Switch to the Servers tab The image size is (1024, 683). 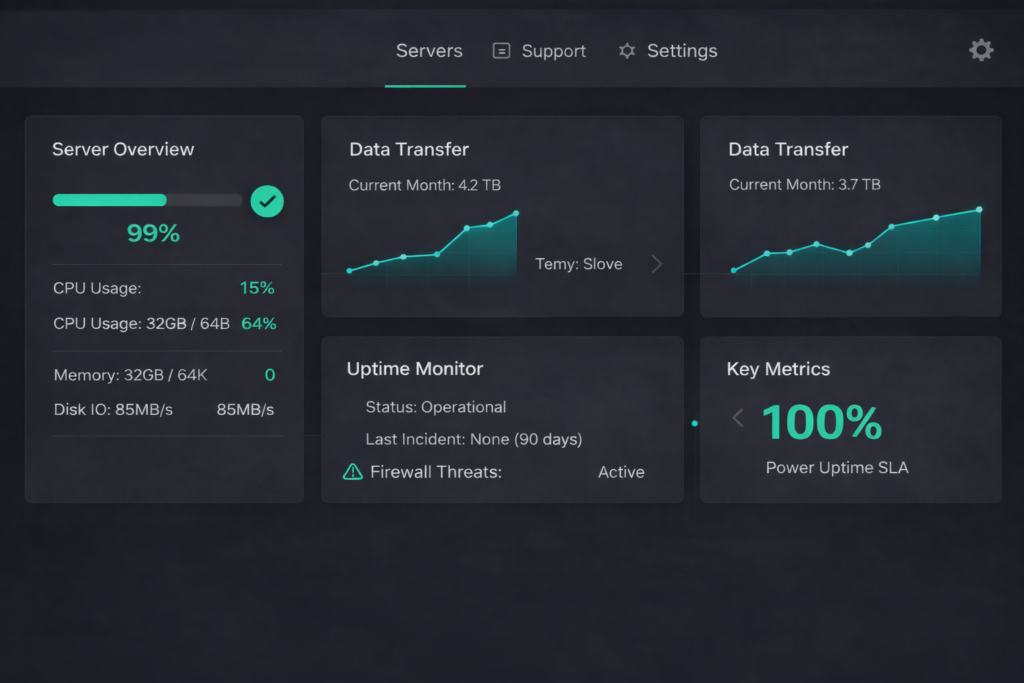pyautogui.click(x=429, y=51)
